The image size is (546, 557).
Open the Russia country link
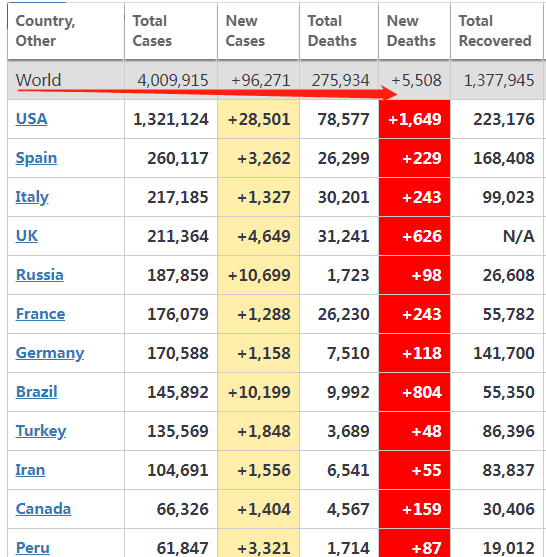[x=39, y=275]
